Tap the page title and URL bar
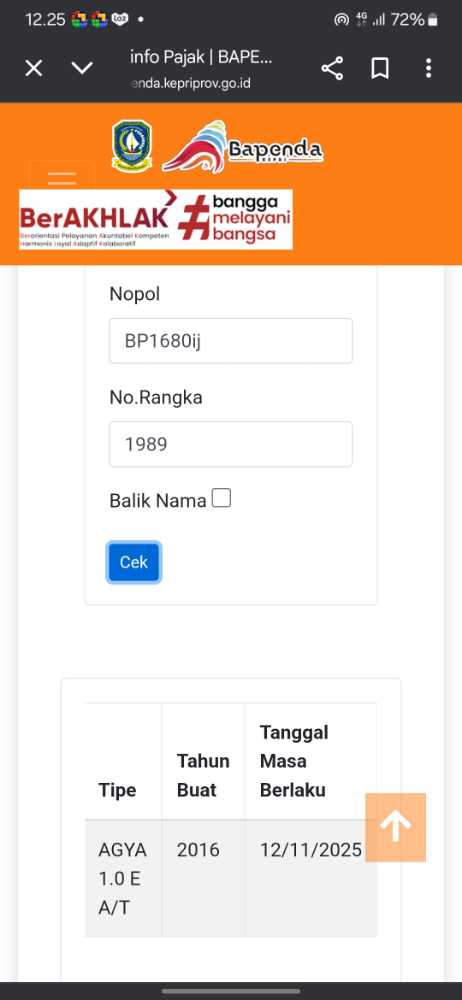Image resolution: width=462 pixels, height=1000 pixels. coord(201,69)
